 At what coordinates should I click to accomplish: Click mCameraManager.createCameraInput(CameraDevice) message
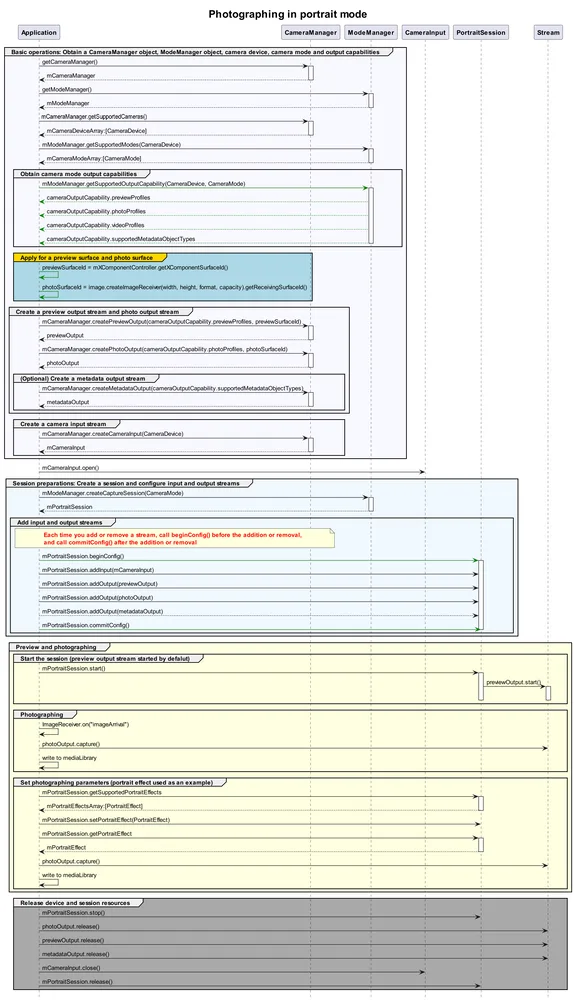point(112,434)
